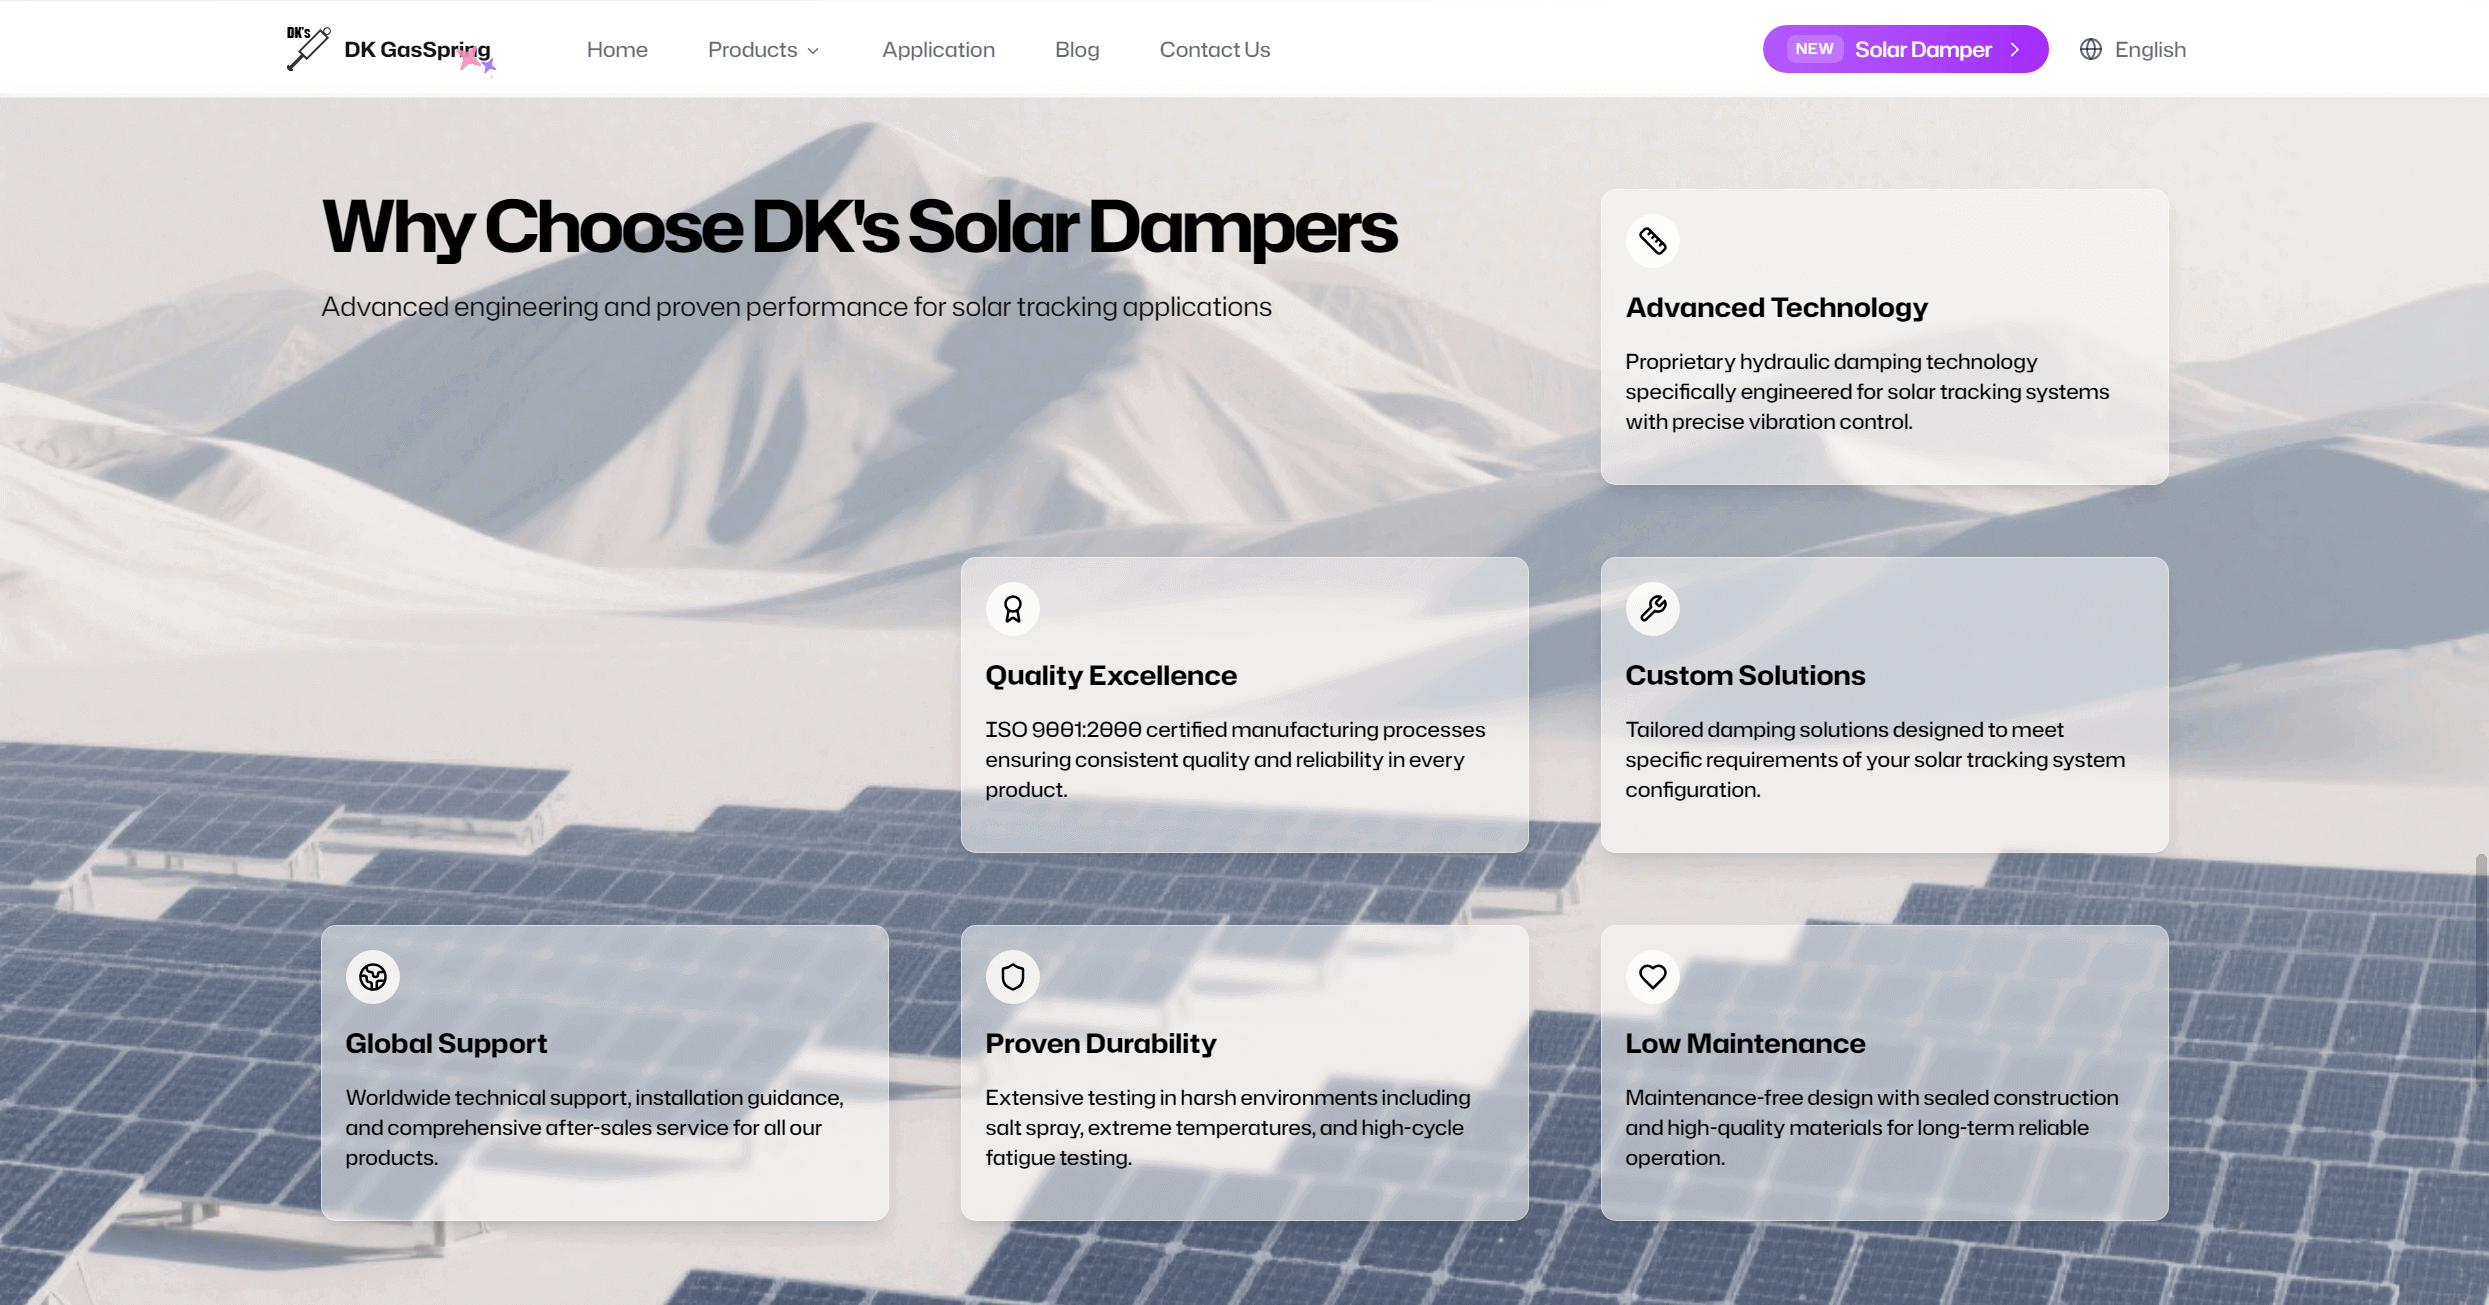Navigate to Contact Us

1214,50
